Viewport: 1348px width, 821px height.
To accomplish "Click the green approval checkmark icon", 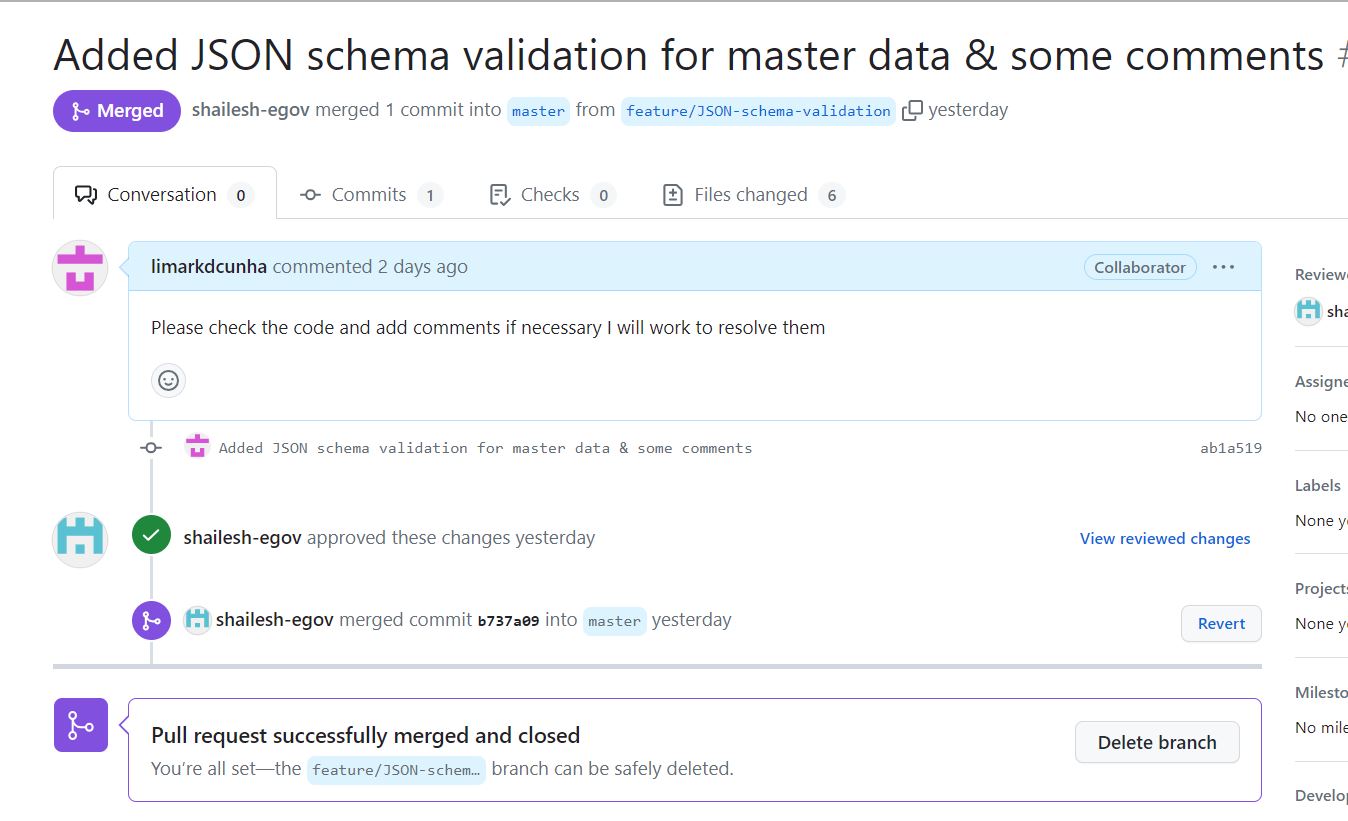I will coord(151,535).
